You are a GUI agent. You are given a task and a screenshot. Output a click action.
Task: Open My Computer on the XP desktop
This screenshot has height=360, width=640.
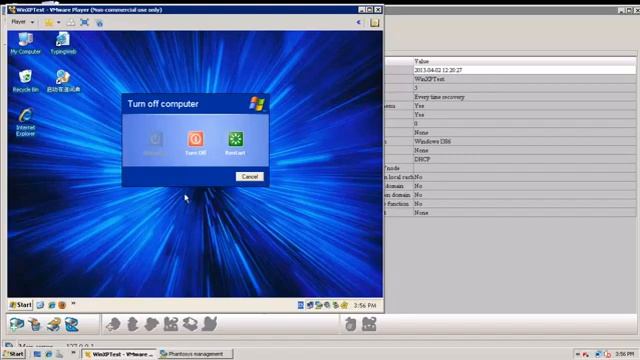pyautogui.click(x=25, y=44)
